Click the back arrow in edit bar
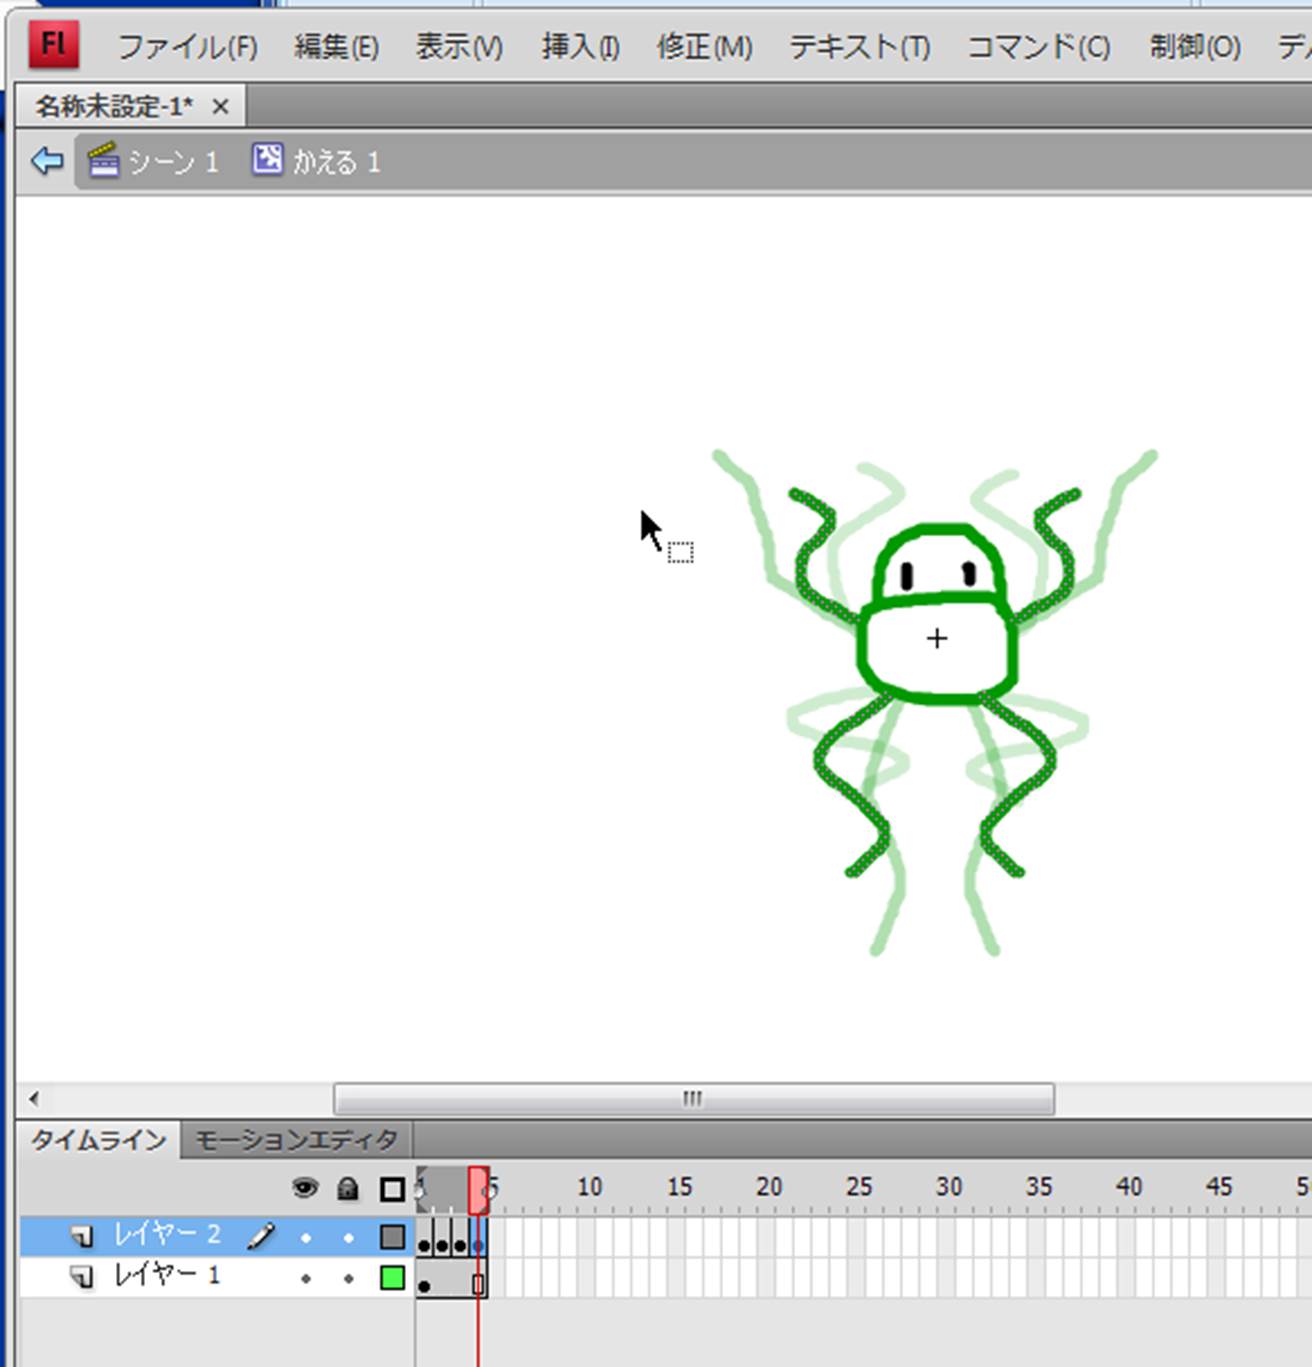This screenshot has height=1367, width=1312. [x=46, y=161]
